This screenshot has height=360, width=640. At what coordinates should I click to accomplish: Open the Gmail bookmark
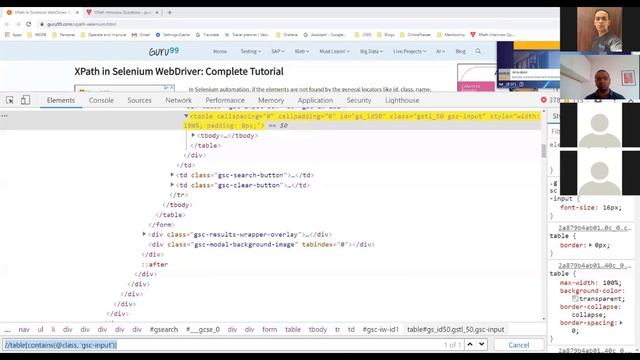coord(141,35)
